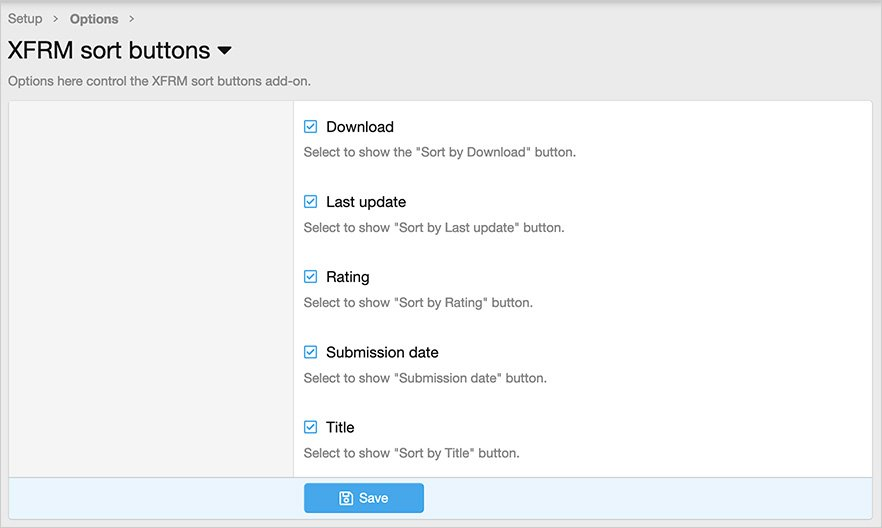Screen dimensions: 882x528
Task: Untick the Submission date checkbox
Action: (311, 352)
